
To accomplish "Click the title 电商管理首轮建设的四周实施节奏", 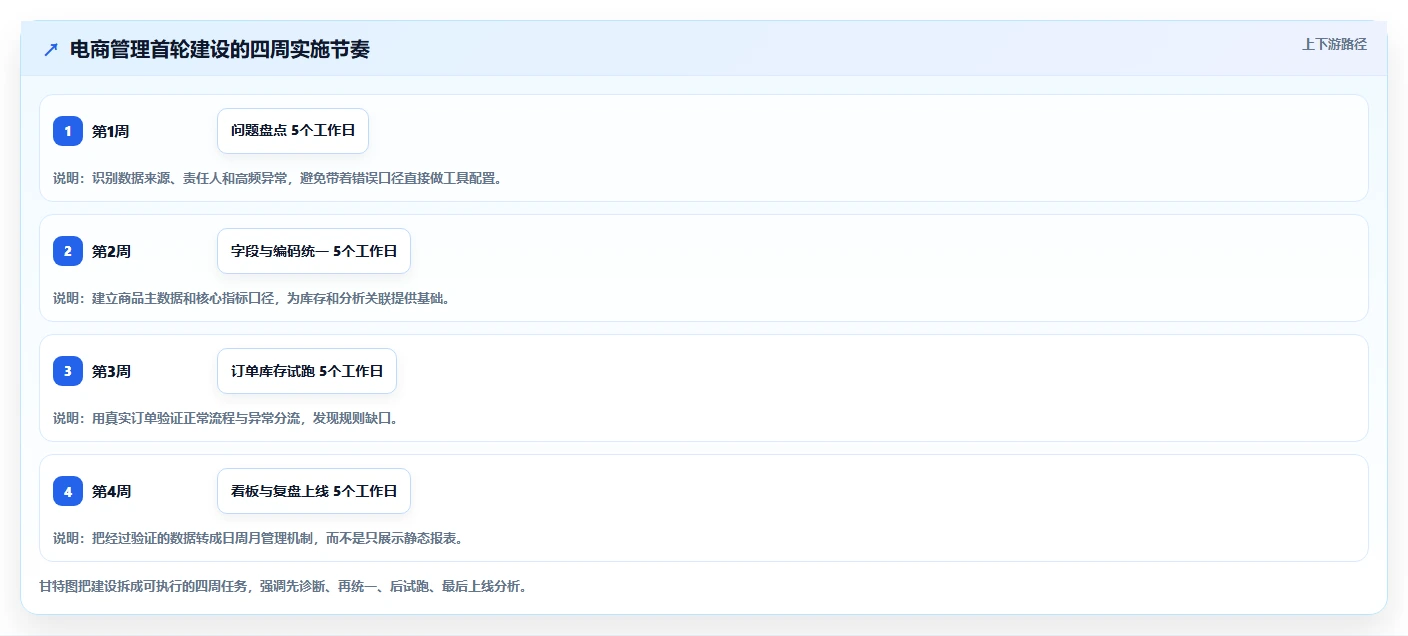I will point(220,49).
